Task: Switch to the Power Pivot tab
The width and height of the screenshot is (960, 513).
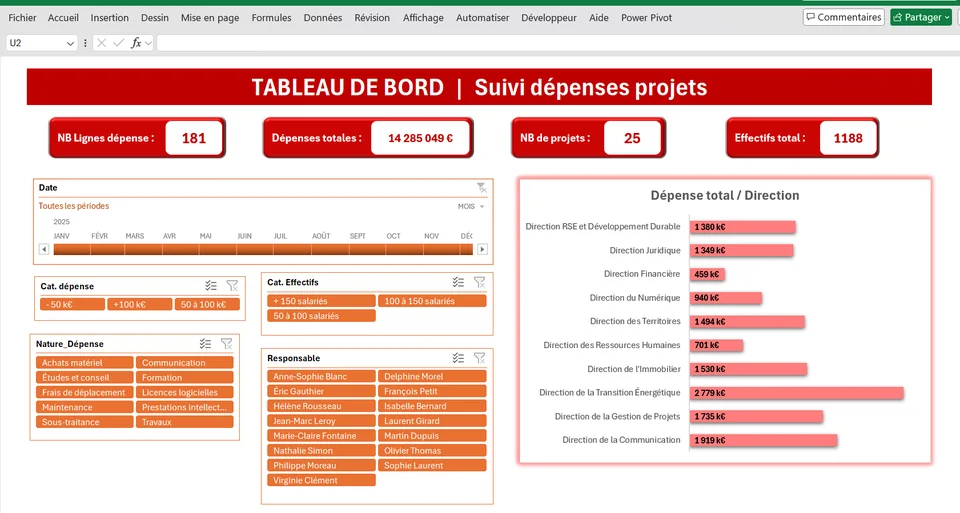Action: point(647,18)
